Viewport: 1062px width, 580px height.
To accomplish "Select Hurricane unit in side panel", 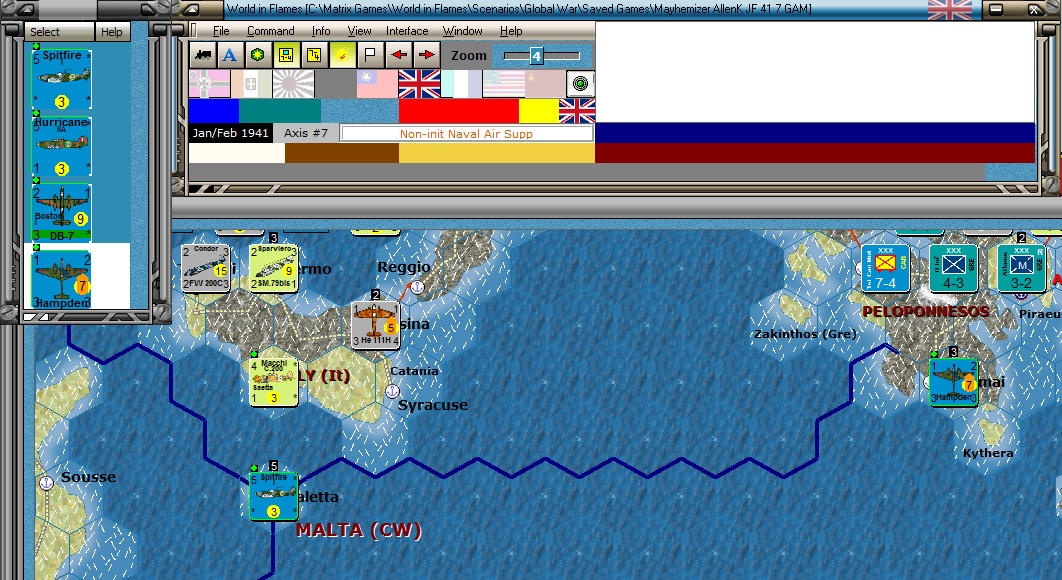I will (x=61, y=146).
